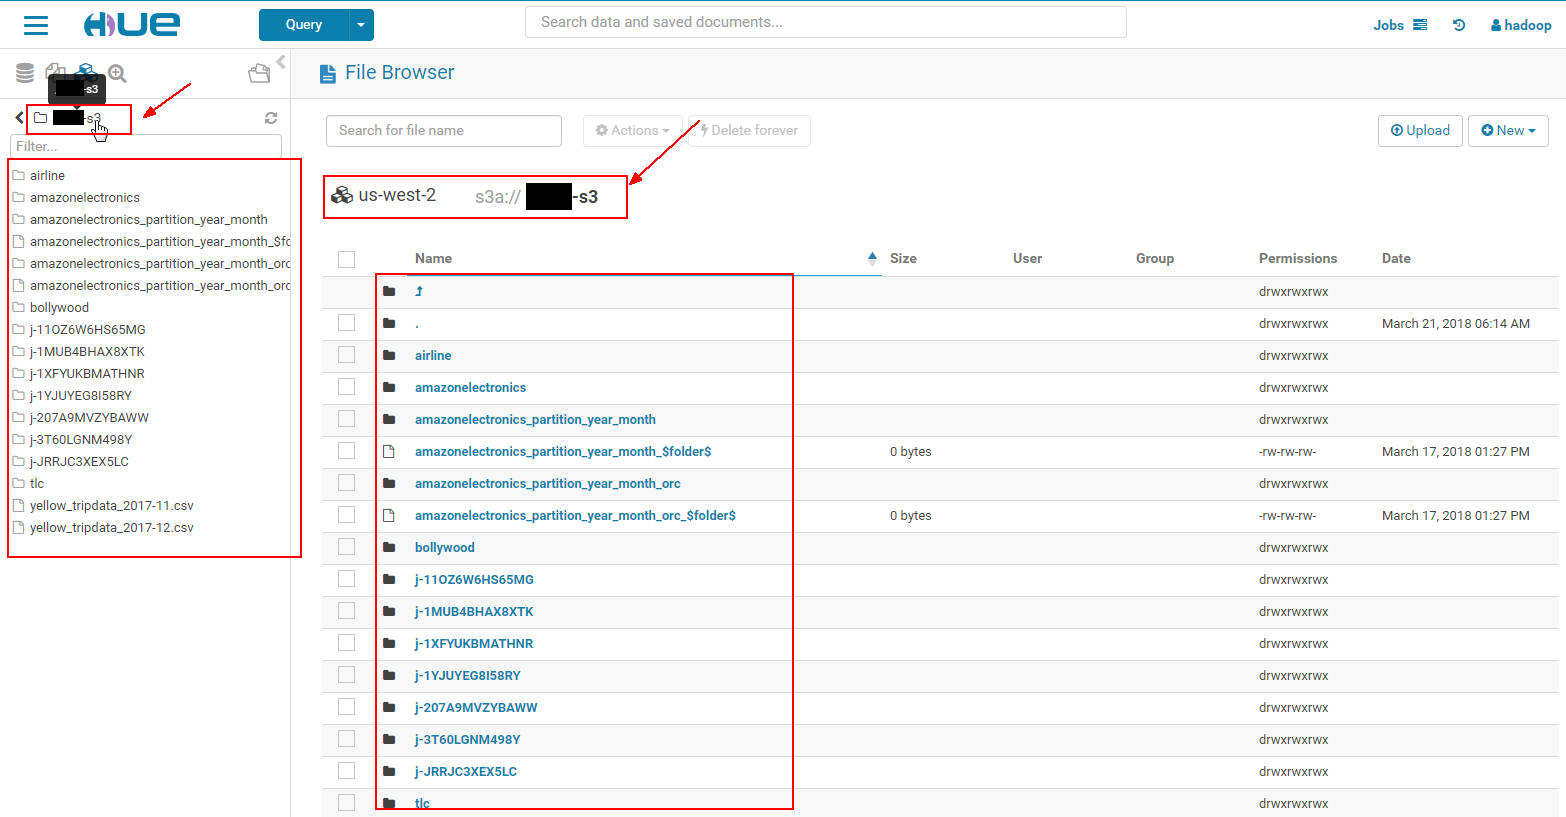Screen dimensions: 1566x817
Task: Check the amazonelectronics row checkbox
Action: click(346, 387)
